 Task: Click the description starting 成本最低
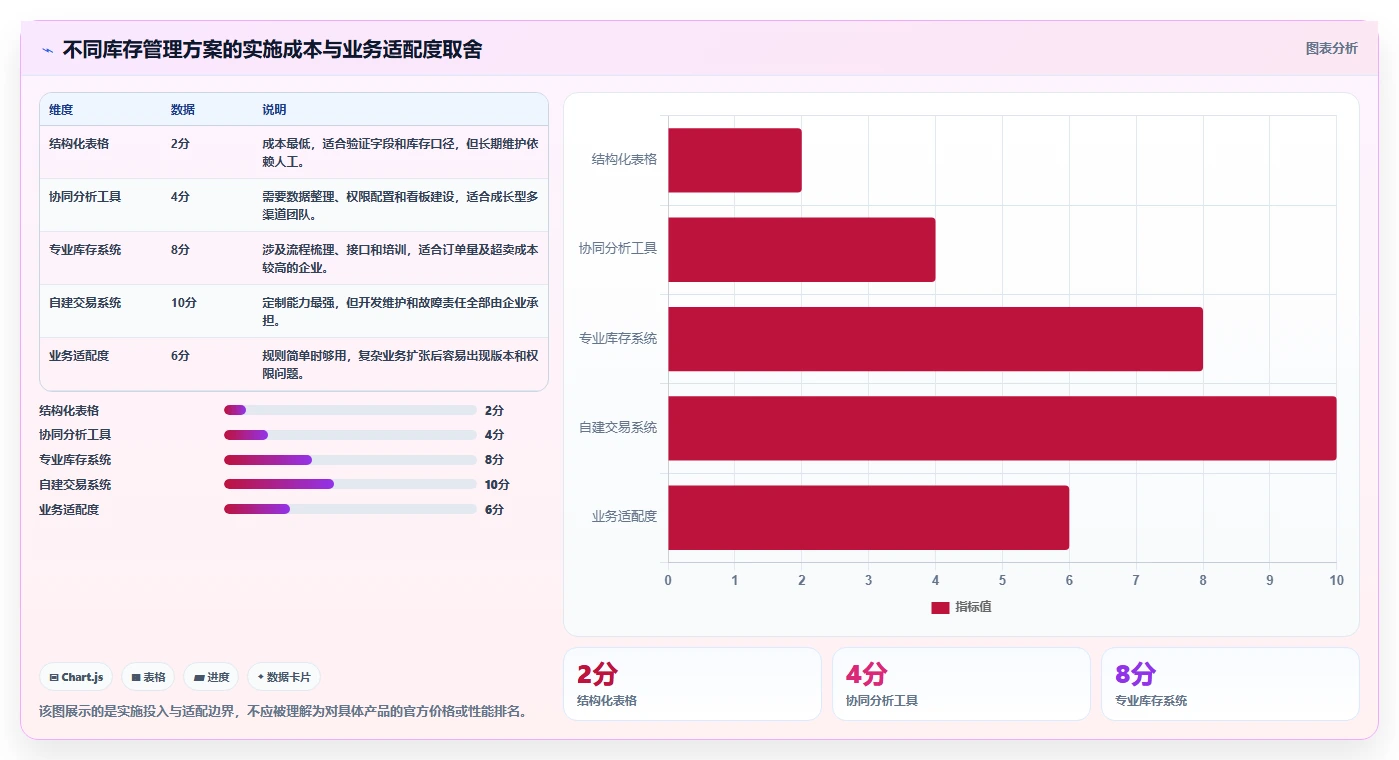point(400,152)
